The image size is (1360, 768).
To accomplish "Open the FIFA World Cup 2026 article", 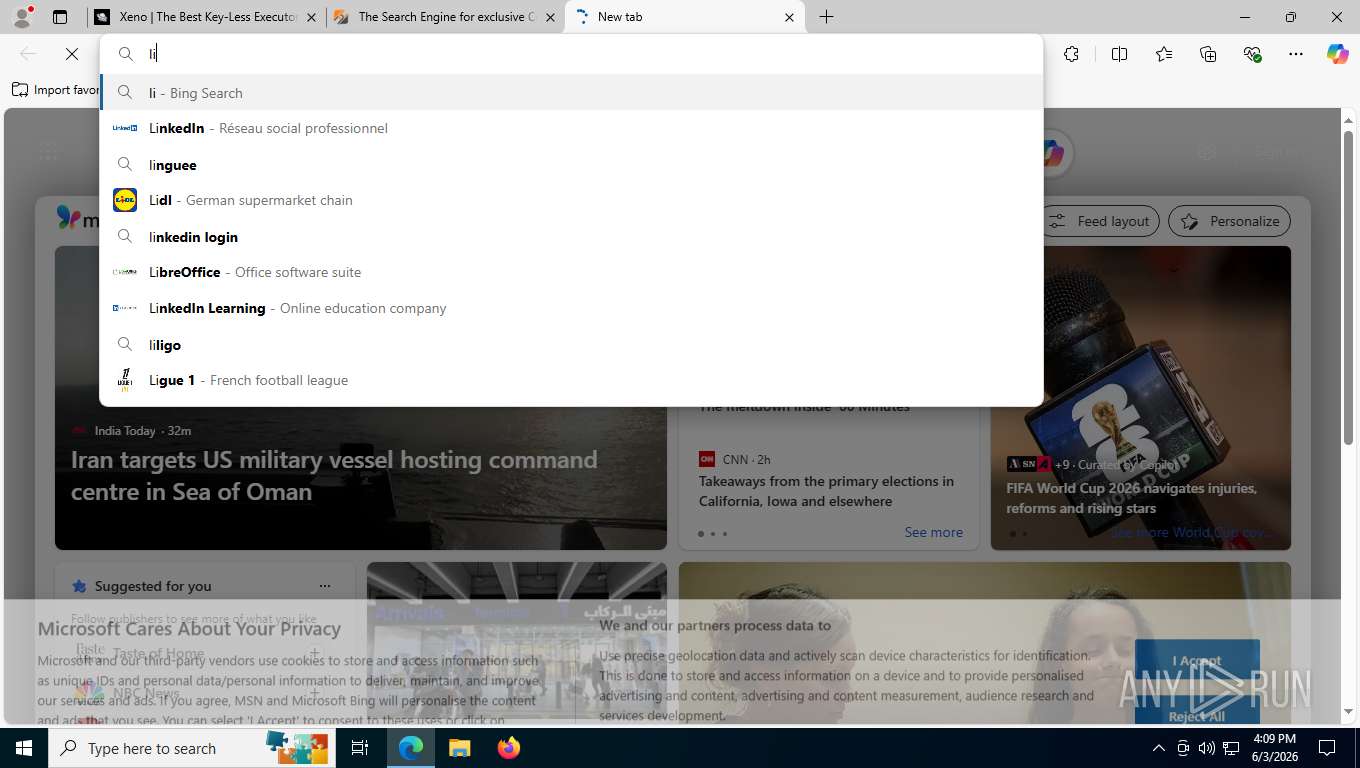I will (1131, 498).
